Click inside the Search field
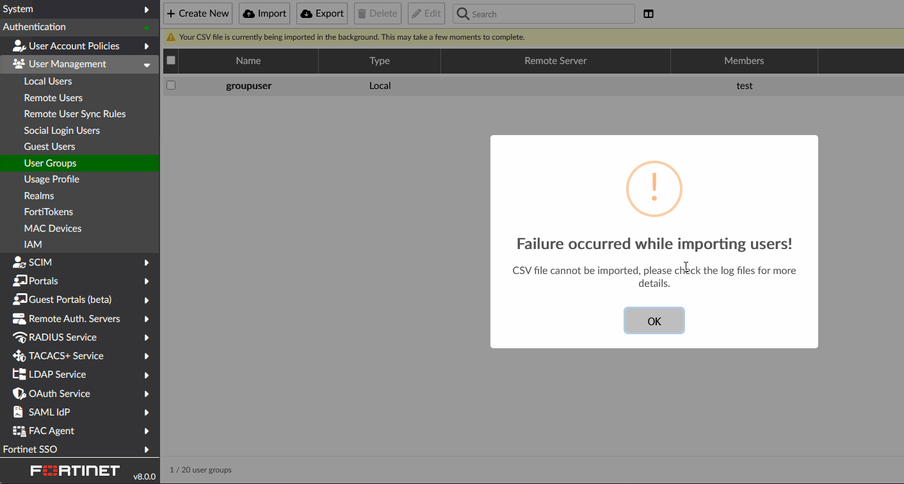Screen dimensions: 904x484 click(544, 14)
